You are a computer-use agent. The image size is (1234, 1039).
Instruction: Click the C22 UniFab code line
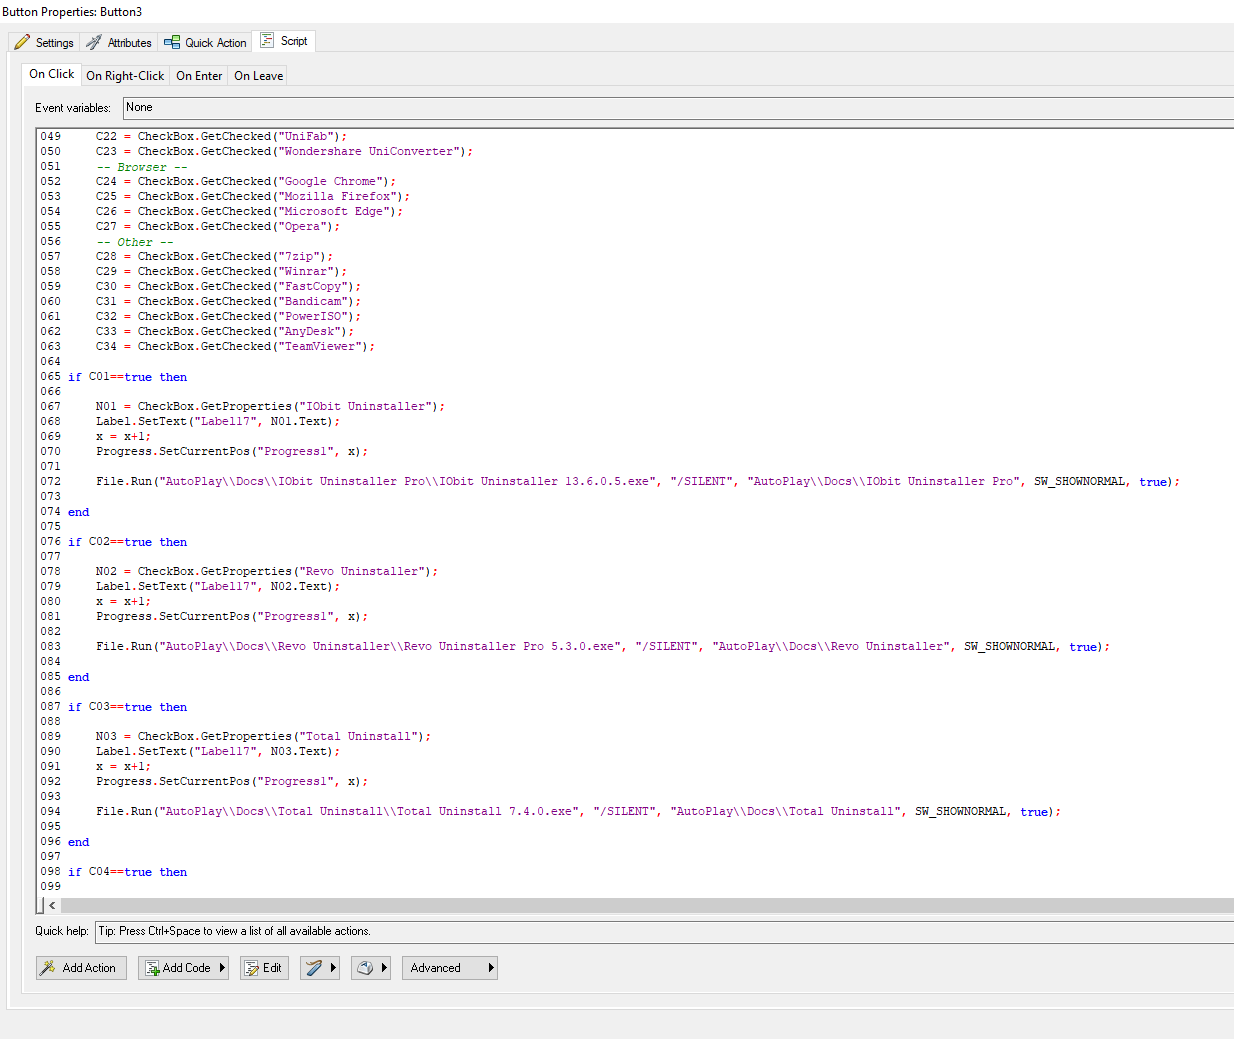coord(221,137)
